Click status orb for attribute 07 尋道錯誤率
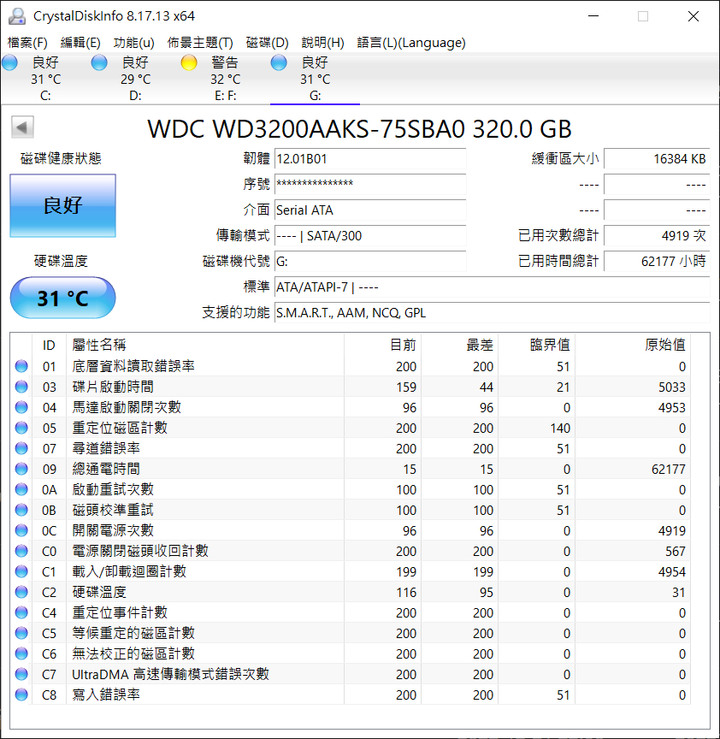The height and width of the screenshot is (739, 720). tap(21, 448)
